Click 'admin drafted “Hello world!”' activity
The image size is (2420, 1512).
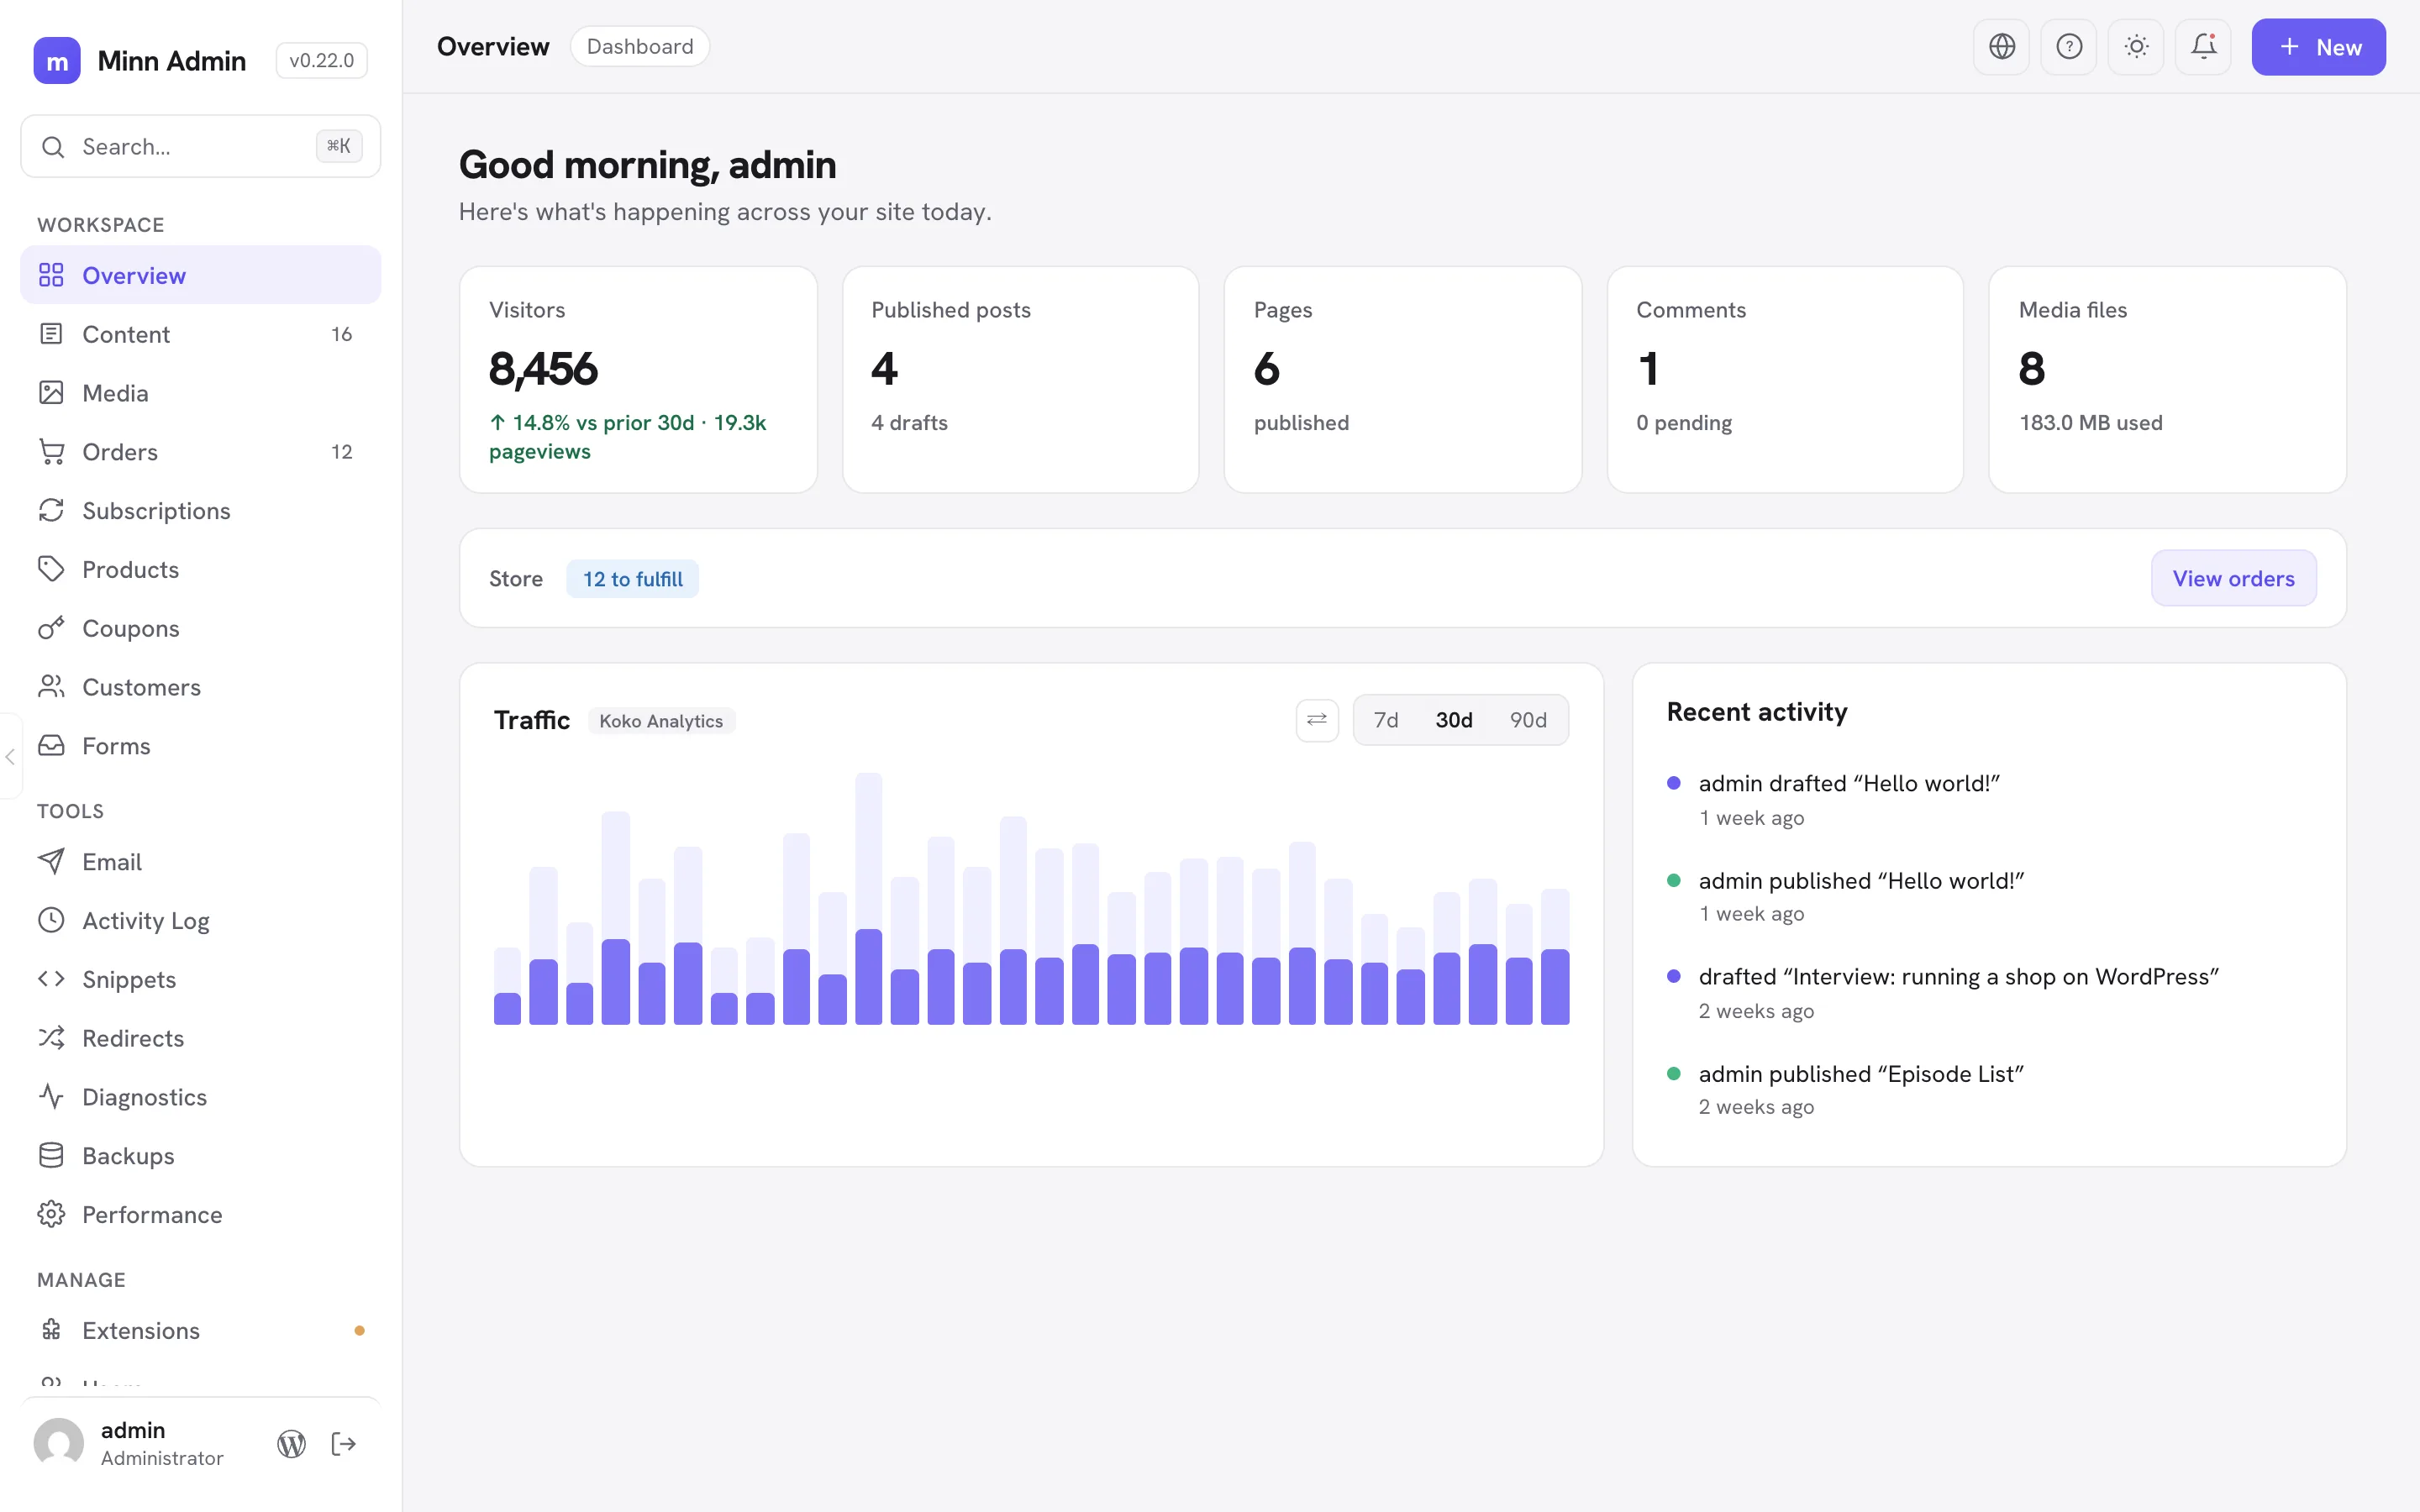click(1849, 784)
